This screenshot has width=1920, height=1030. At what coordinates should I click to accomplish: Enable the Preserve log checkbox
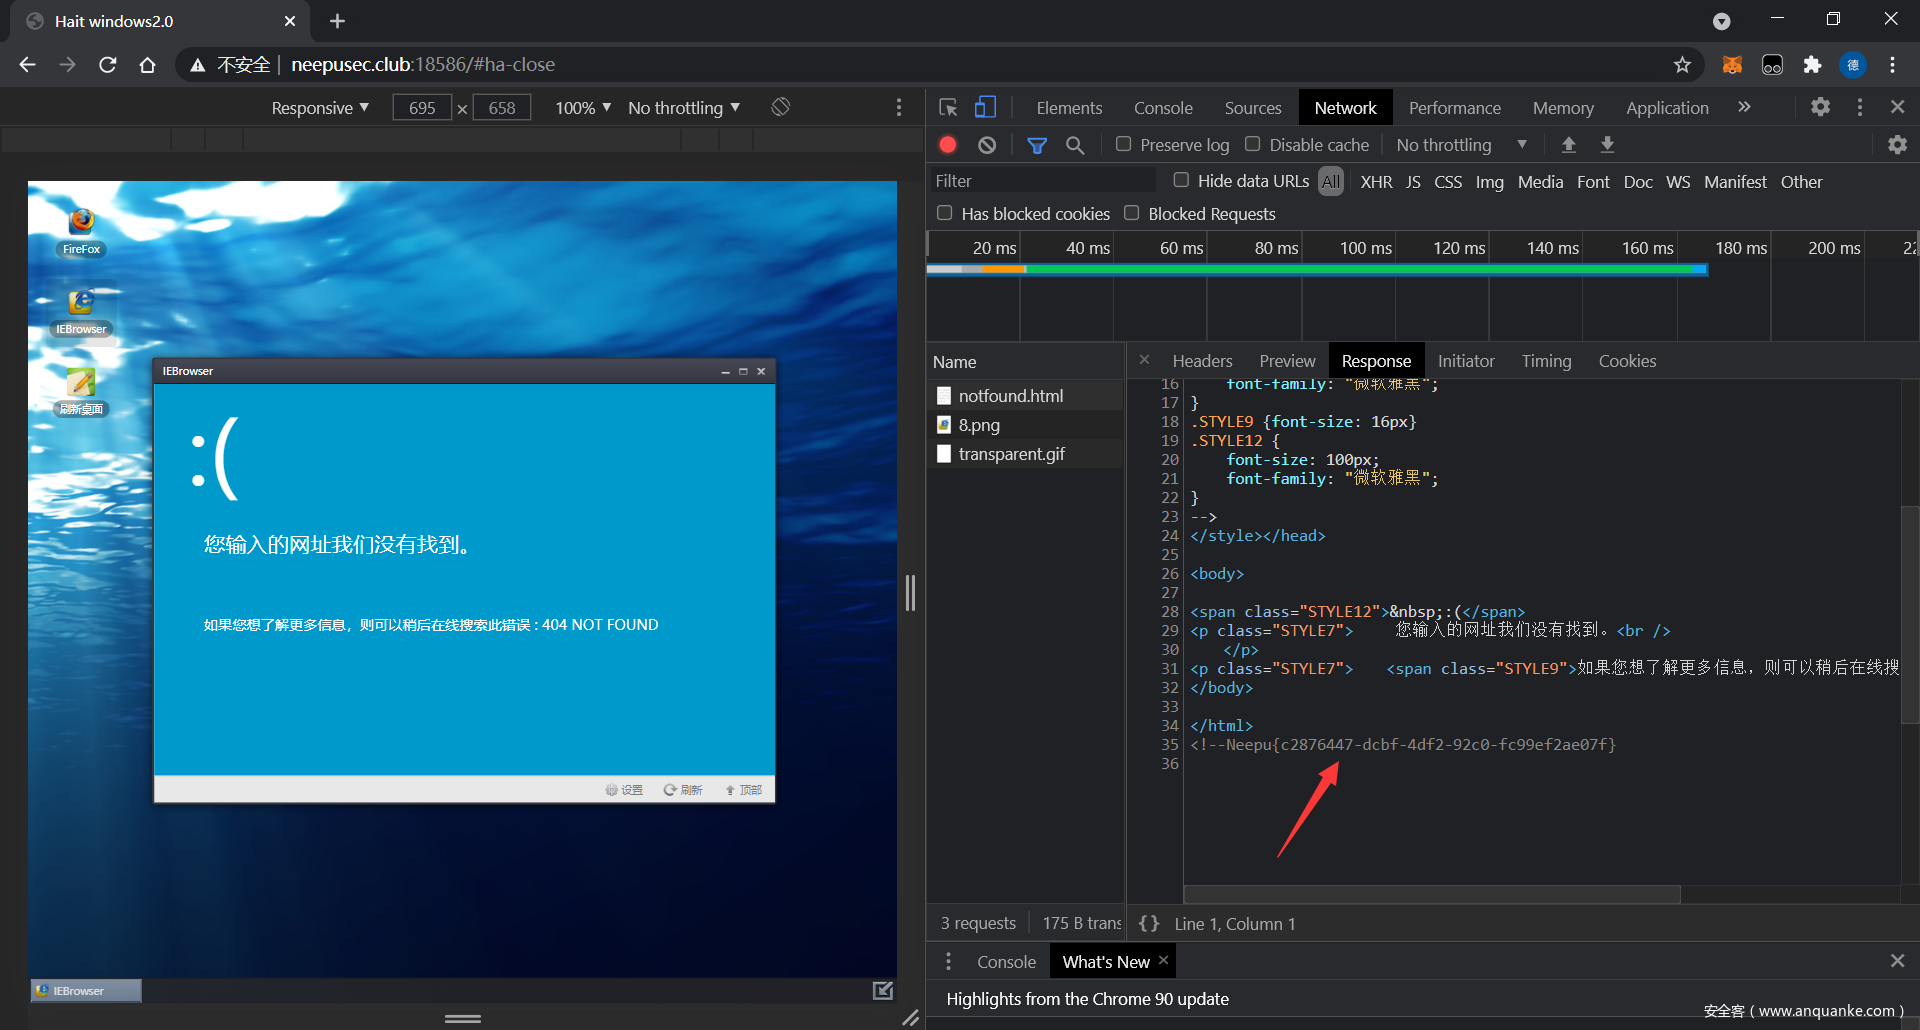click(x=1124, y=144)
